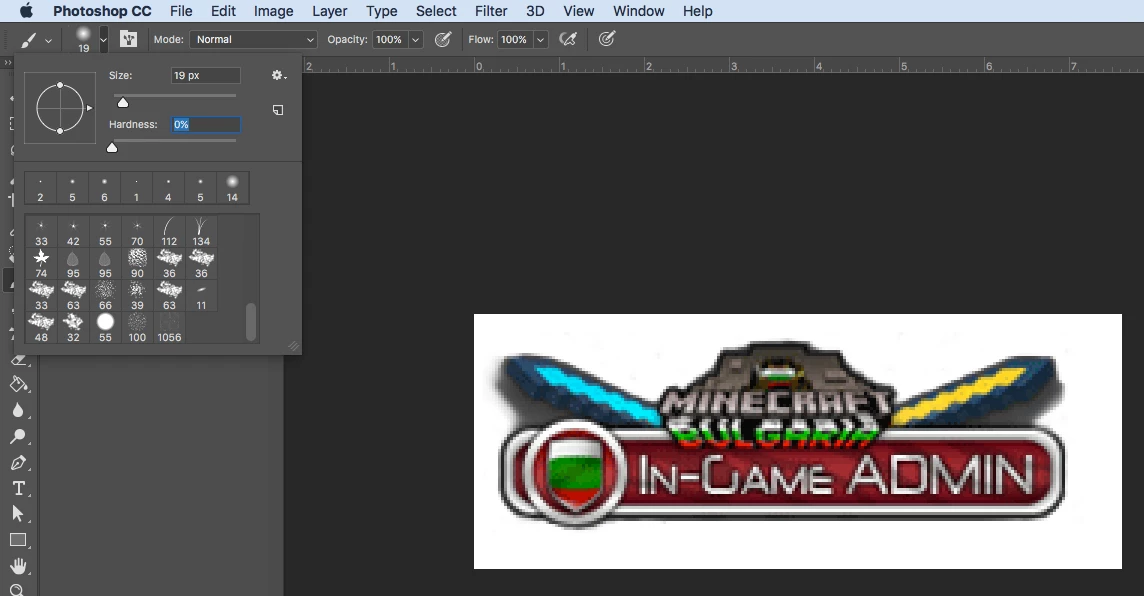Select the Hand tool
This screenshot has width=1144, height=596.
coord(18,565)
